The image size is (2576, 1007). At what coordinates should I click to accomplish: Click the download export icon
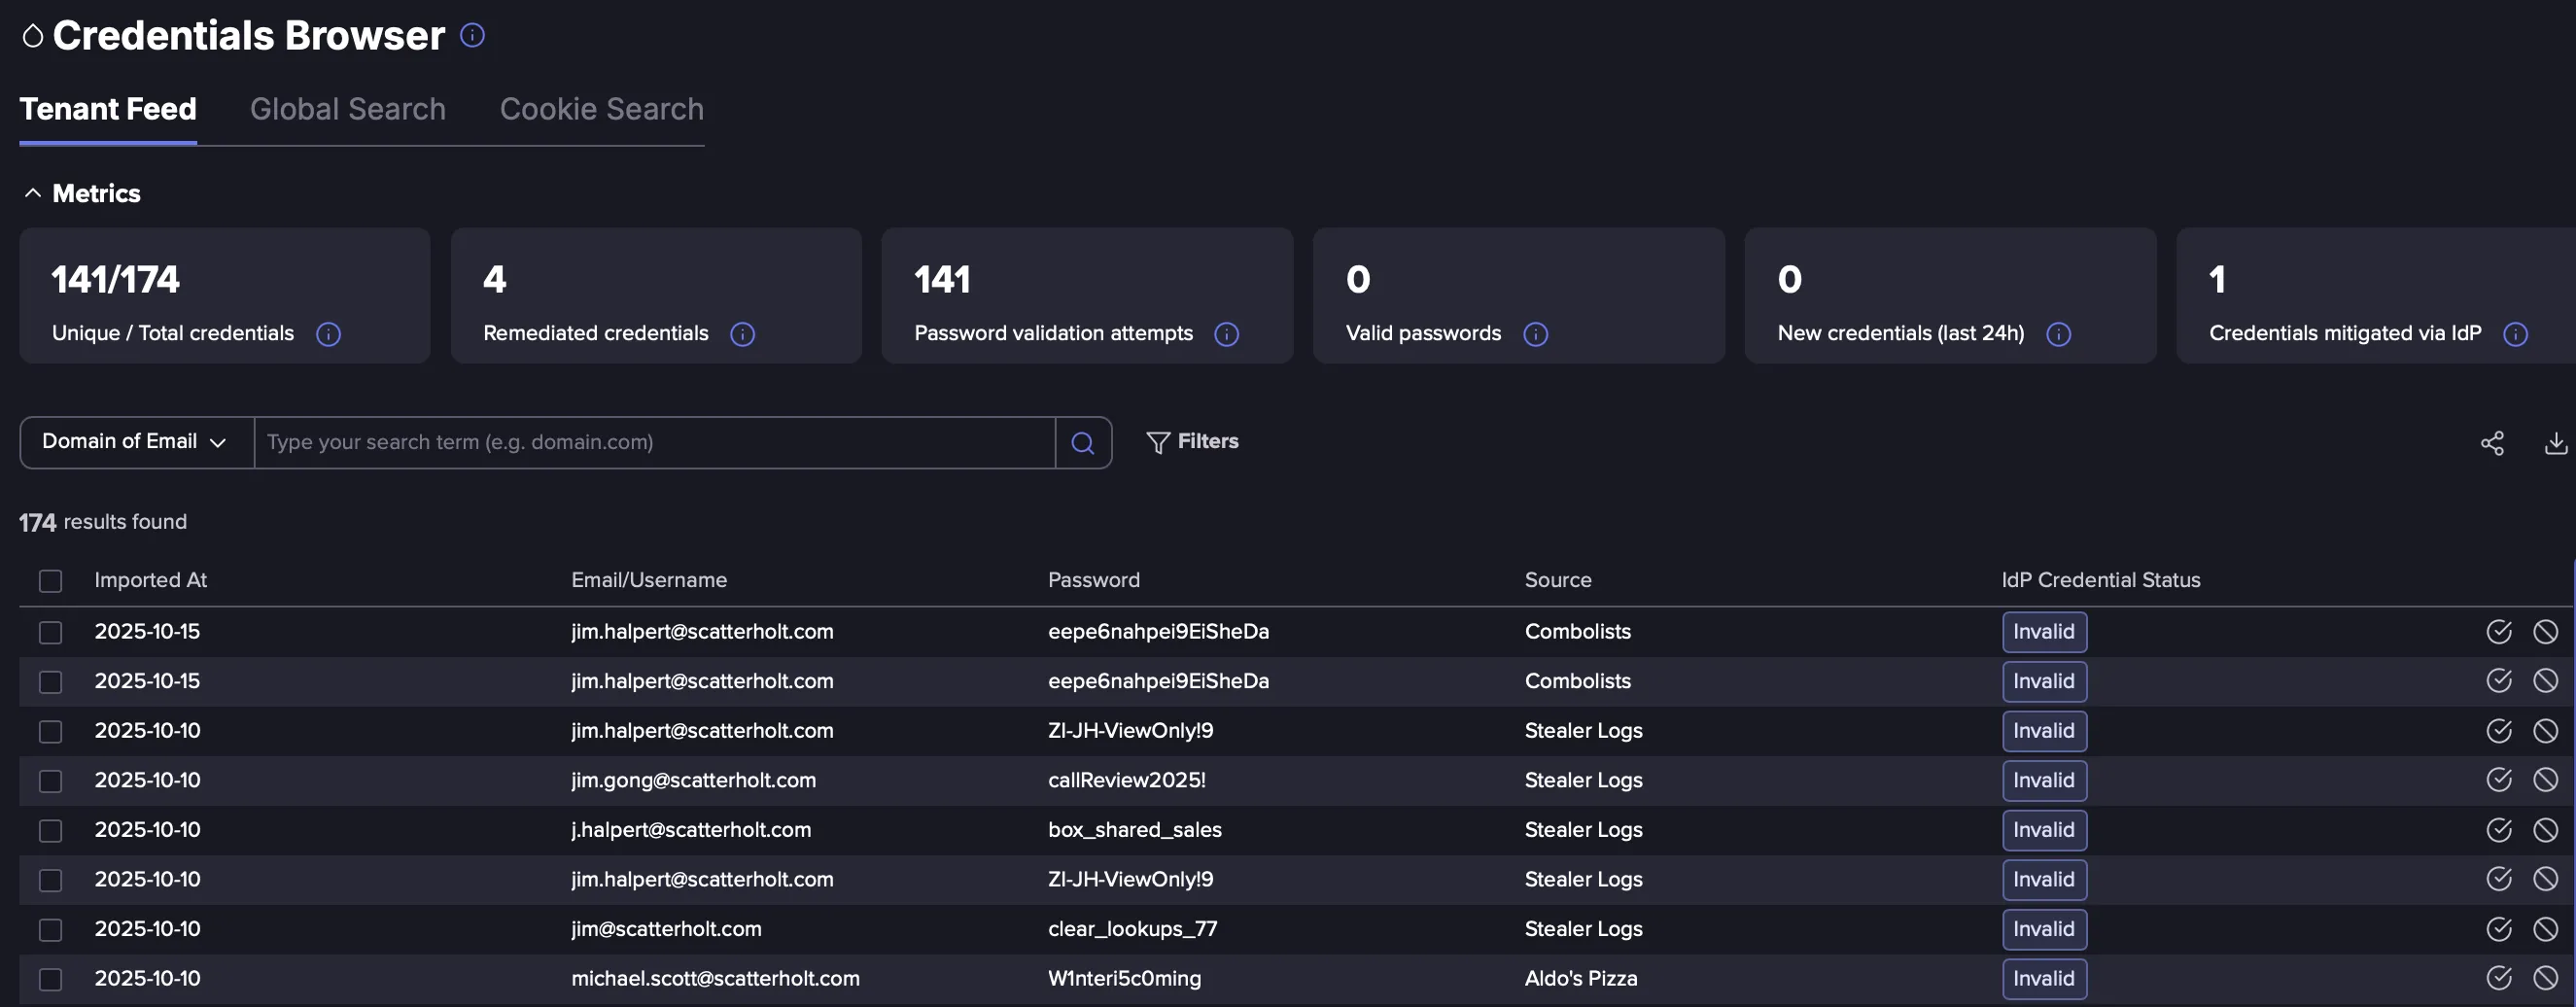coord(2555,443)
